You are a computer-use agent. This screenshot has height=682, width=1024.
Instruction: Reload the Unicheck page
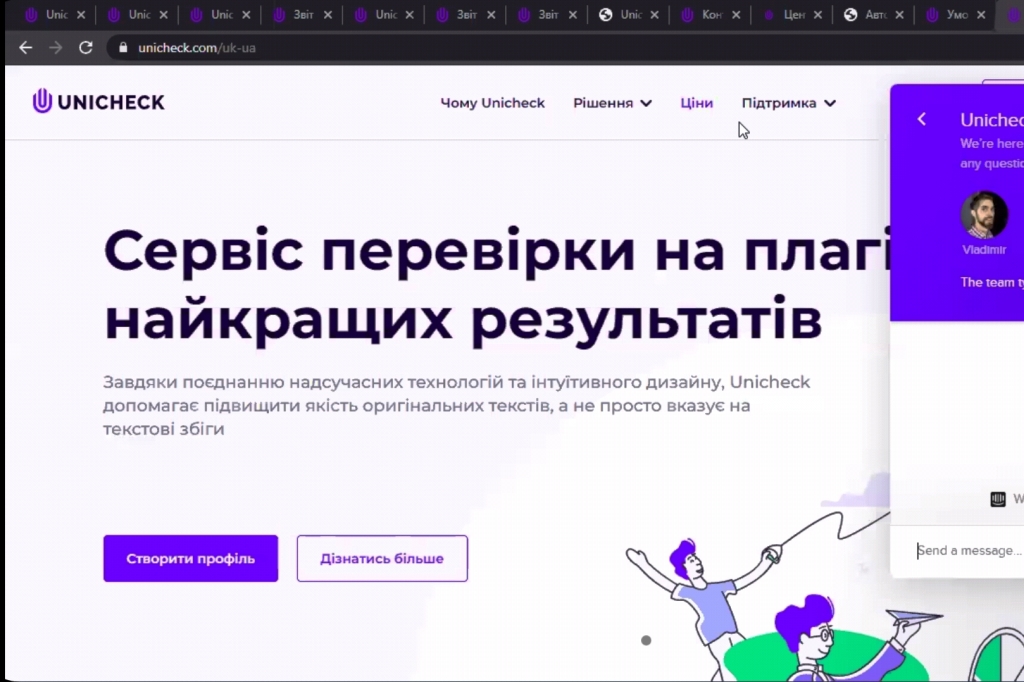pos(86,48)
